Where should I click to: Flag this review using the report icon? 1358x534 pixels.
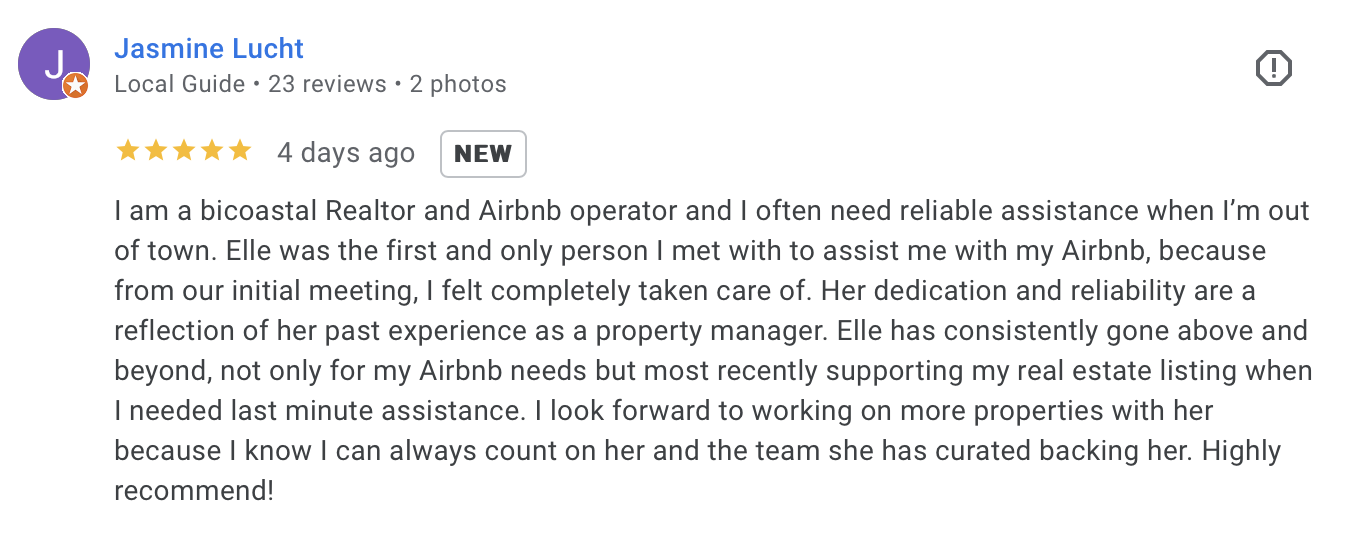tap(1273, 68)
